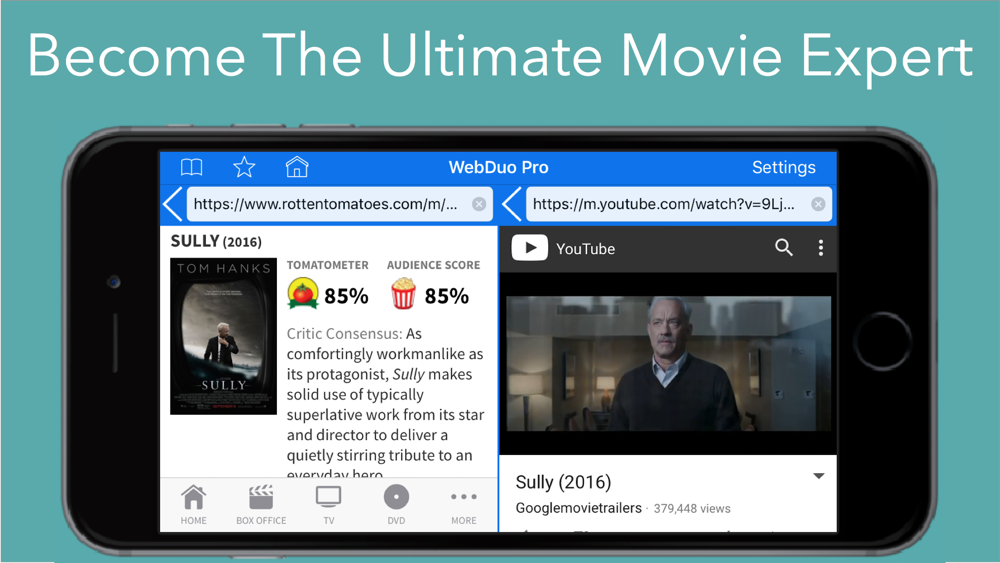
Task: Expand the Sully (2016) video description
Action: (x=819, y=476)
